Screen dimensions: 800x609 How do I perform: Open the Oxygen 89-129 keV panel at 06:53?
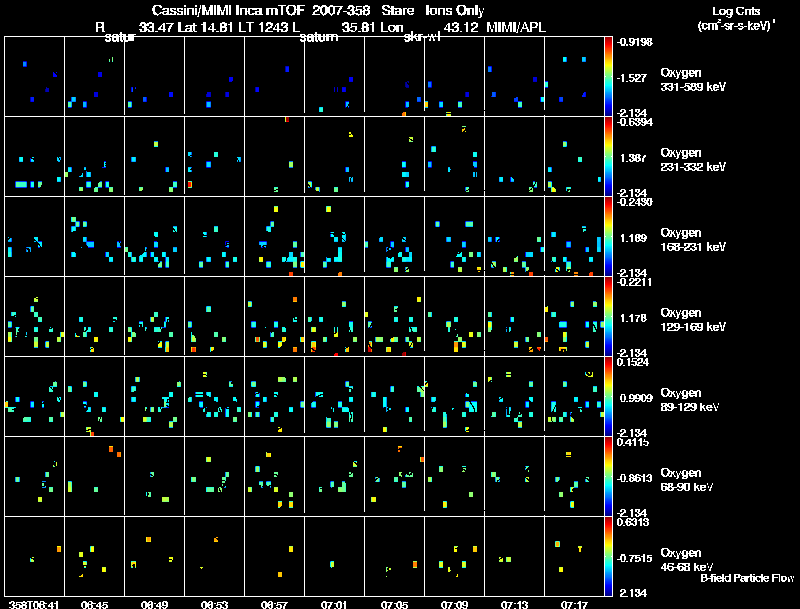214,396
